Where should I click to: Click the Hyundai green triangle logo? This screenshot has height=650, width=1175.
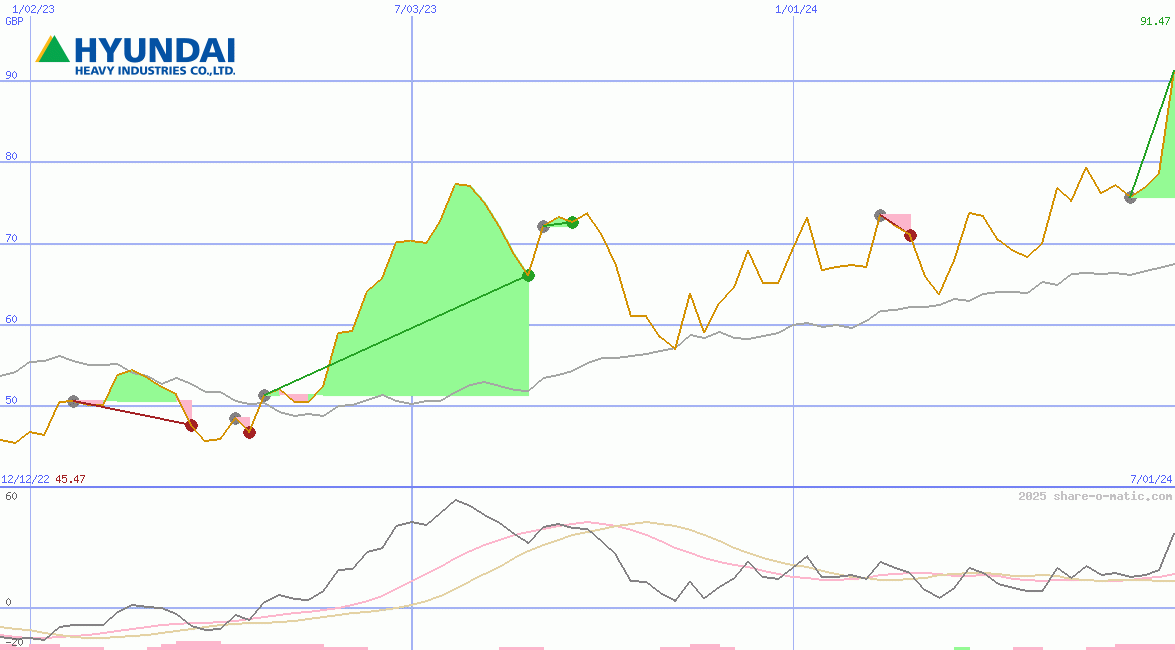coord(51,49)
